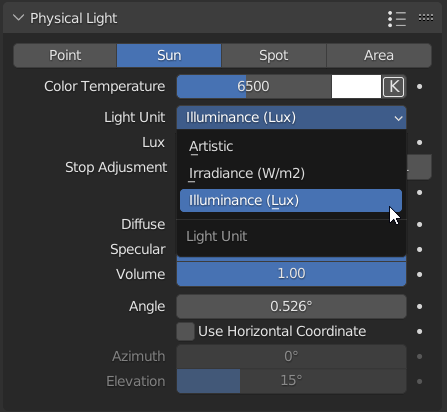The image size is (447, 412).
Task: Select the Spot light type
Action: point(274,55)
